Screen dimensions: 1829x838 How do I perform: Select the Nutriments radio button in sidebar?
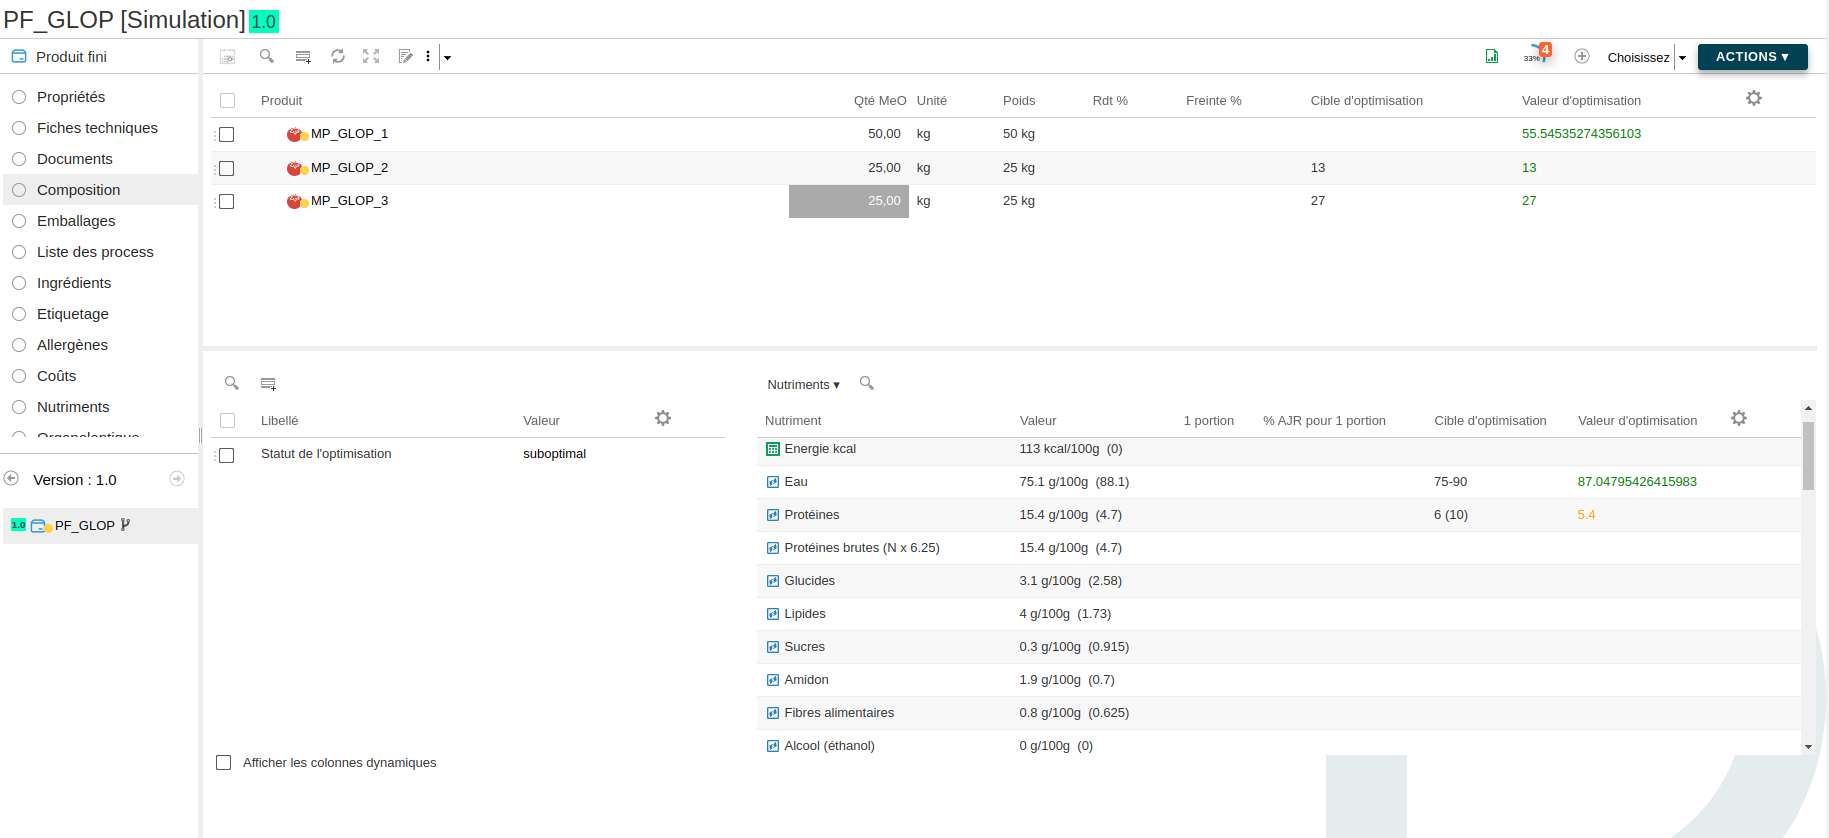pyautogui.click(x=19, y=407)
